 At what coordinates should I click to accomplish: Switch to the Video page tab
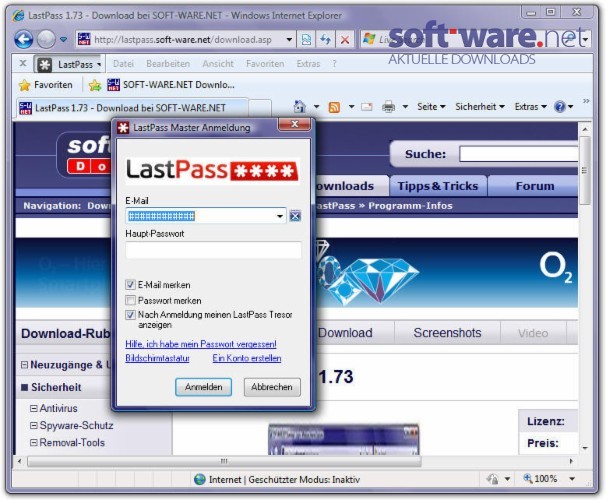pyautogui.click(x=533, y=333)
